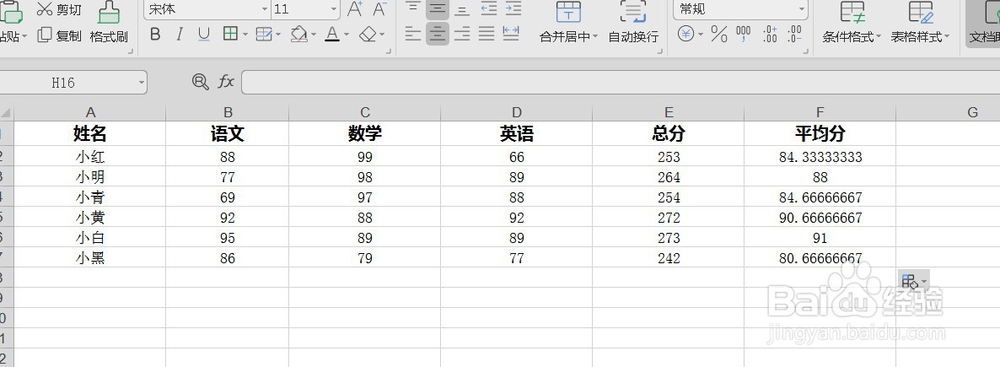Select the cell with total 273
The width and height of the screenshot is (1000, 367).
tap(668, 238)
